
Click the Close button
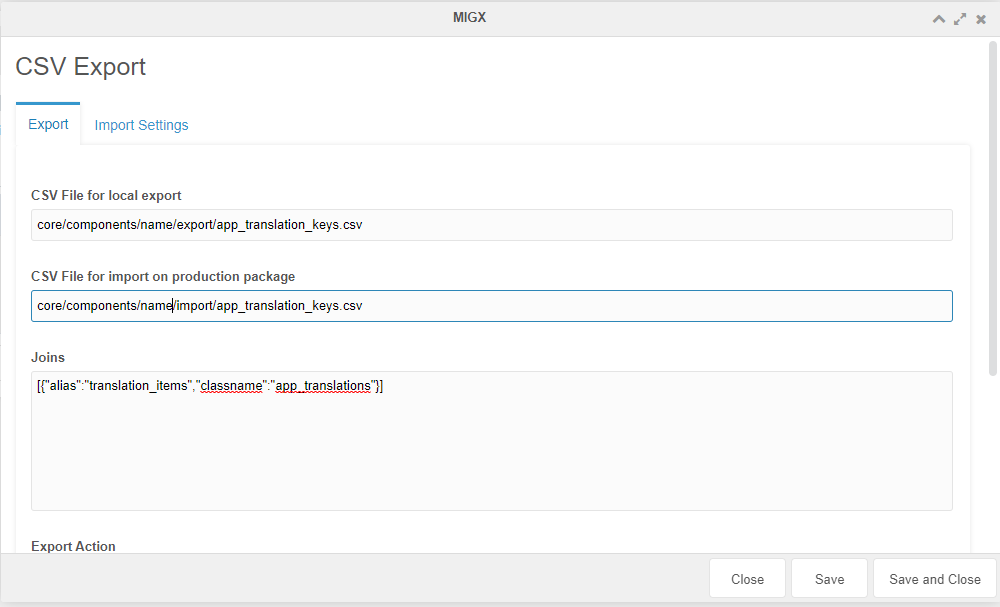click(747, 579)
